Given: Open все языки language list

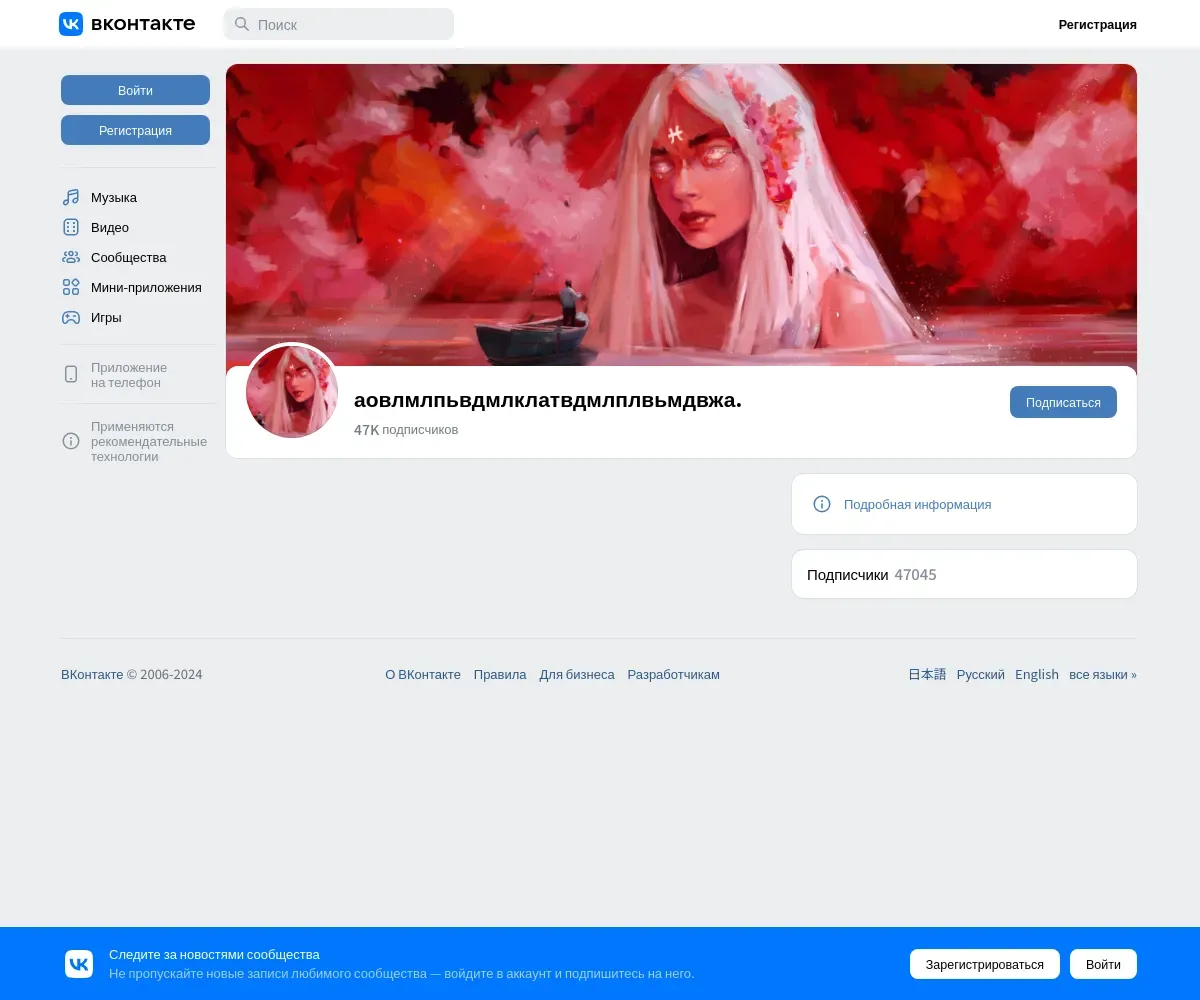Looking at the screenshot, I should 1103,675.
